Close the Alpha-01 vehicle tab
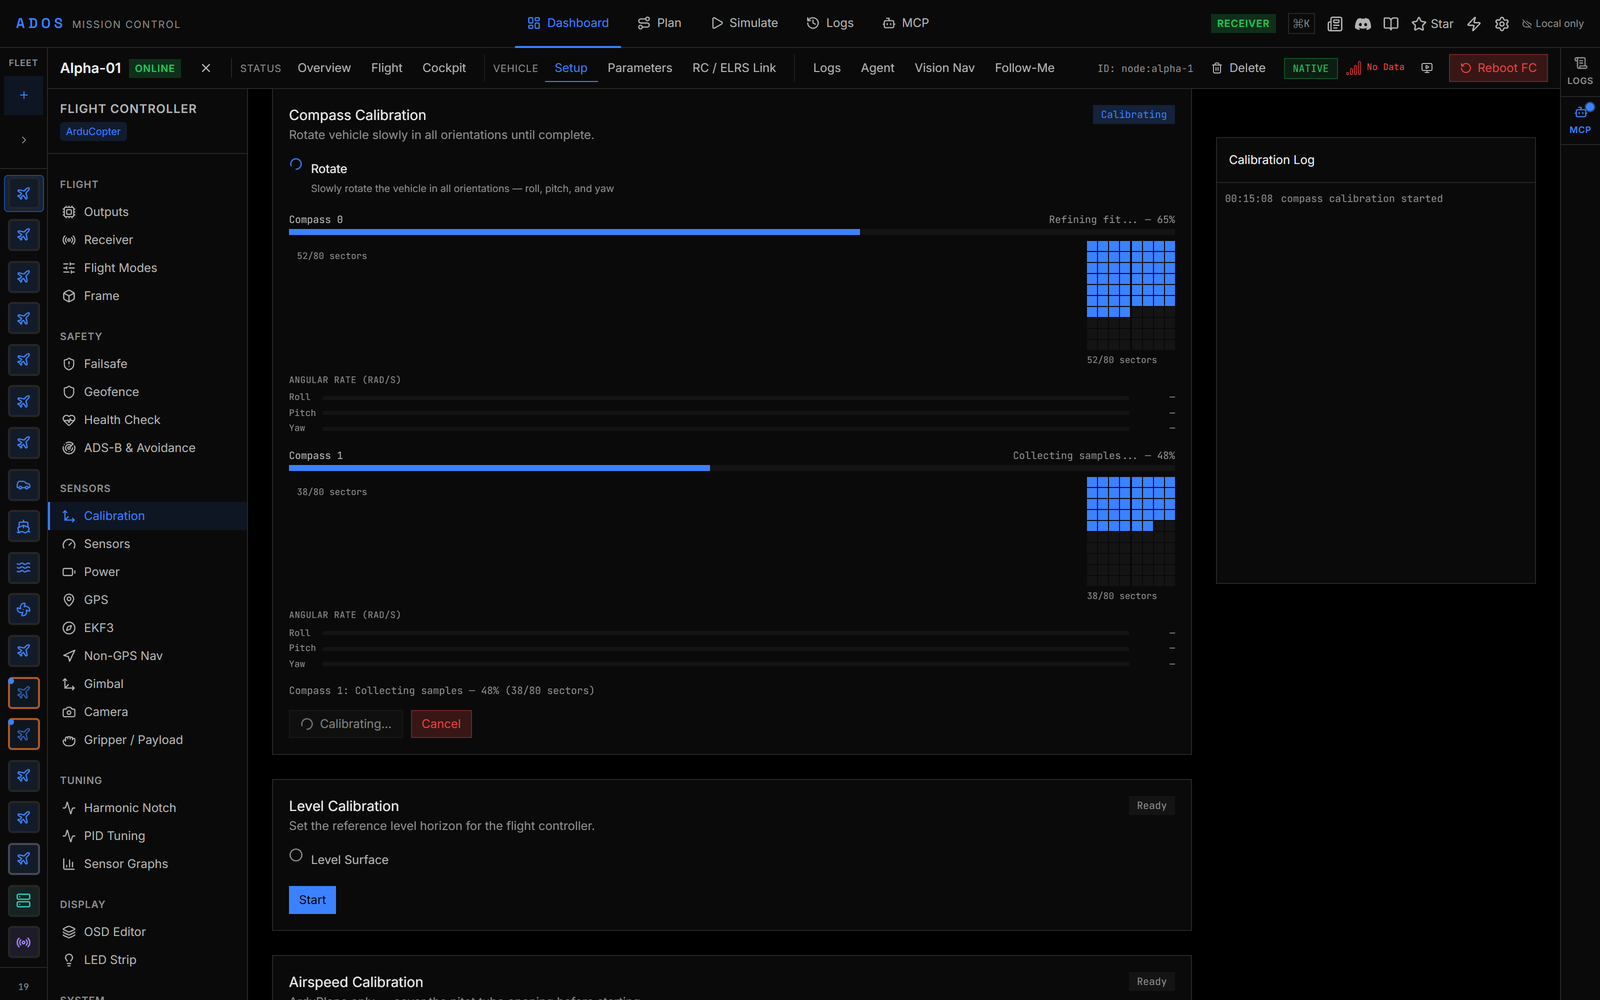This screenshot has height=1000, width=1600. click(x=206, y=68)
